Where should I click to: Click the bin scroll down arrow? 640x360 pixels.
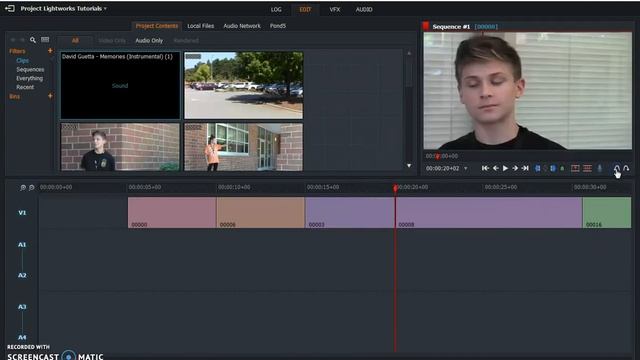click(409, 165)
